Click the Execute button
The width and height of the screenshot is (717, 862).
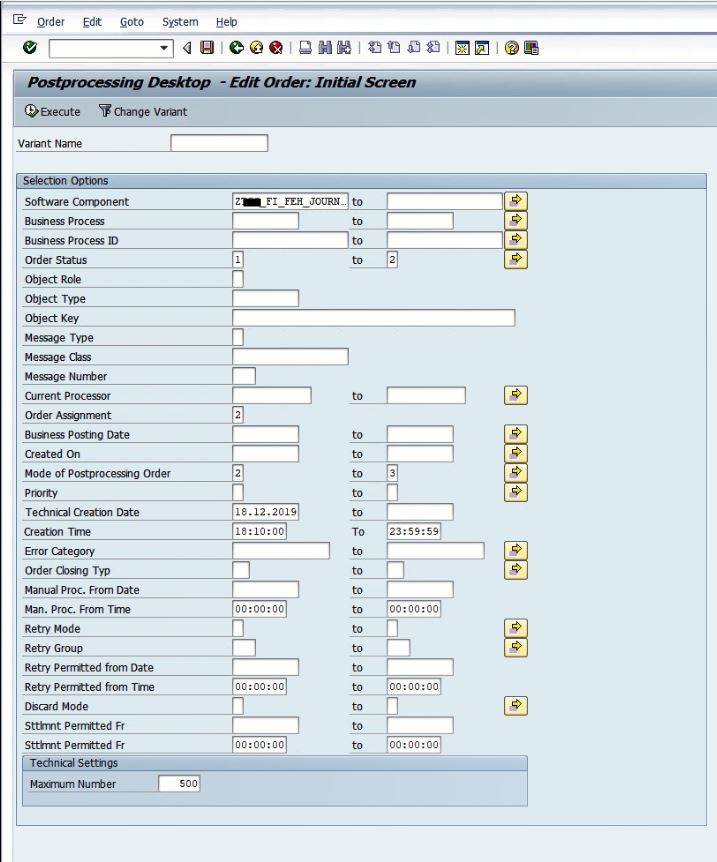tap(52, 112)
